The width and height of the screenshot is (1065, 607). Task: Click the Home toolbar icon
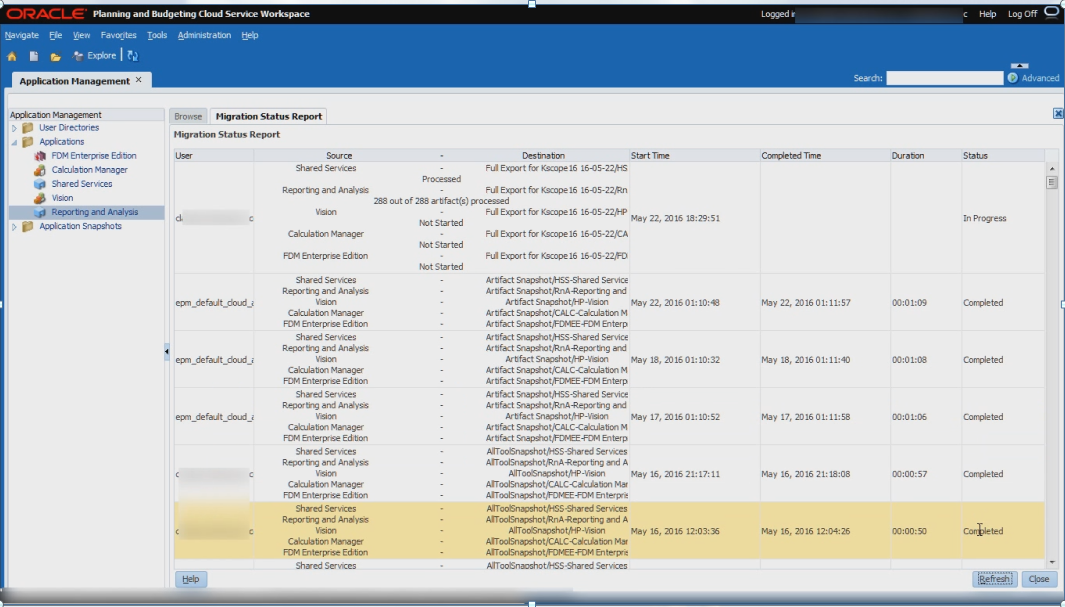12,56
